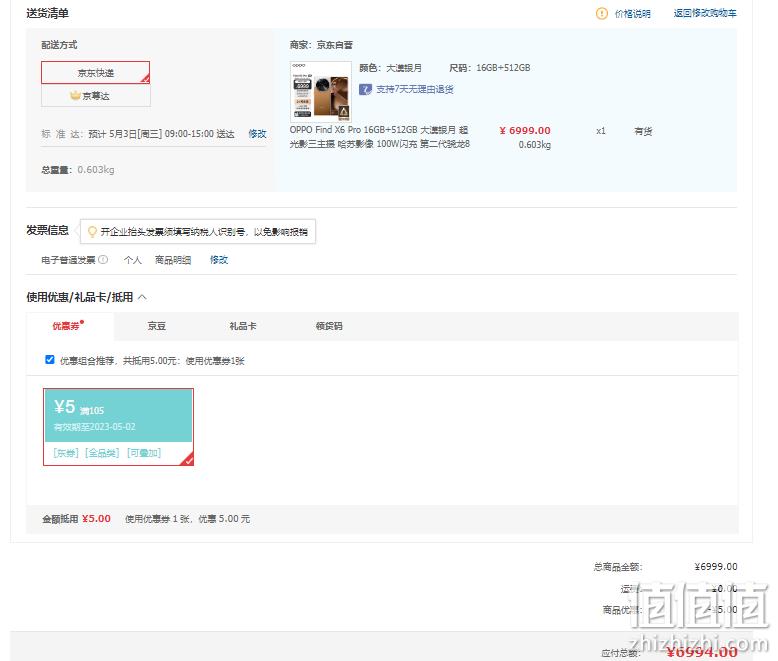The width and height of the screenshot is (778, 661).
Task: Switch to the 领货码 tab
Action: [x=329, y=326]
